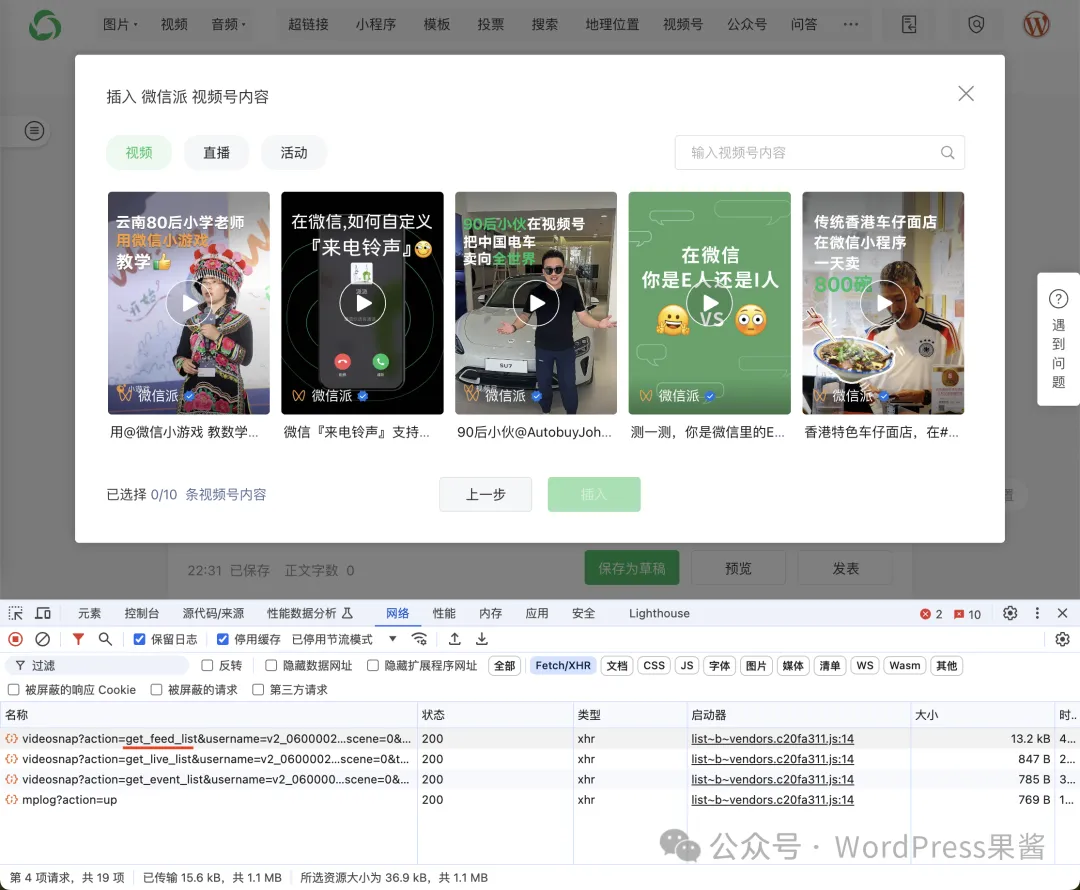
Task: Click the green 插入 button
Action: pos(594,495)
